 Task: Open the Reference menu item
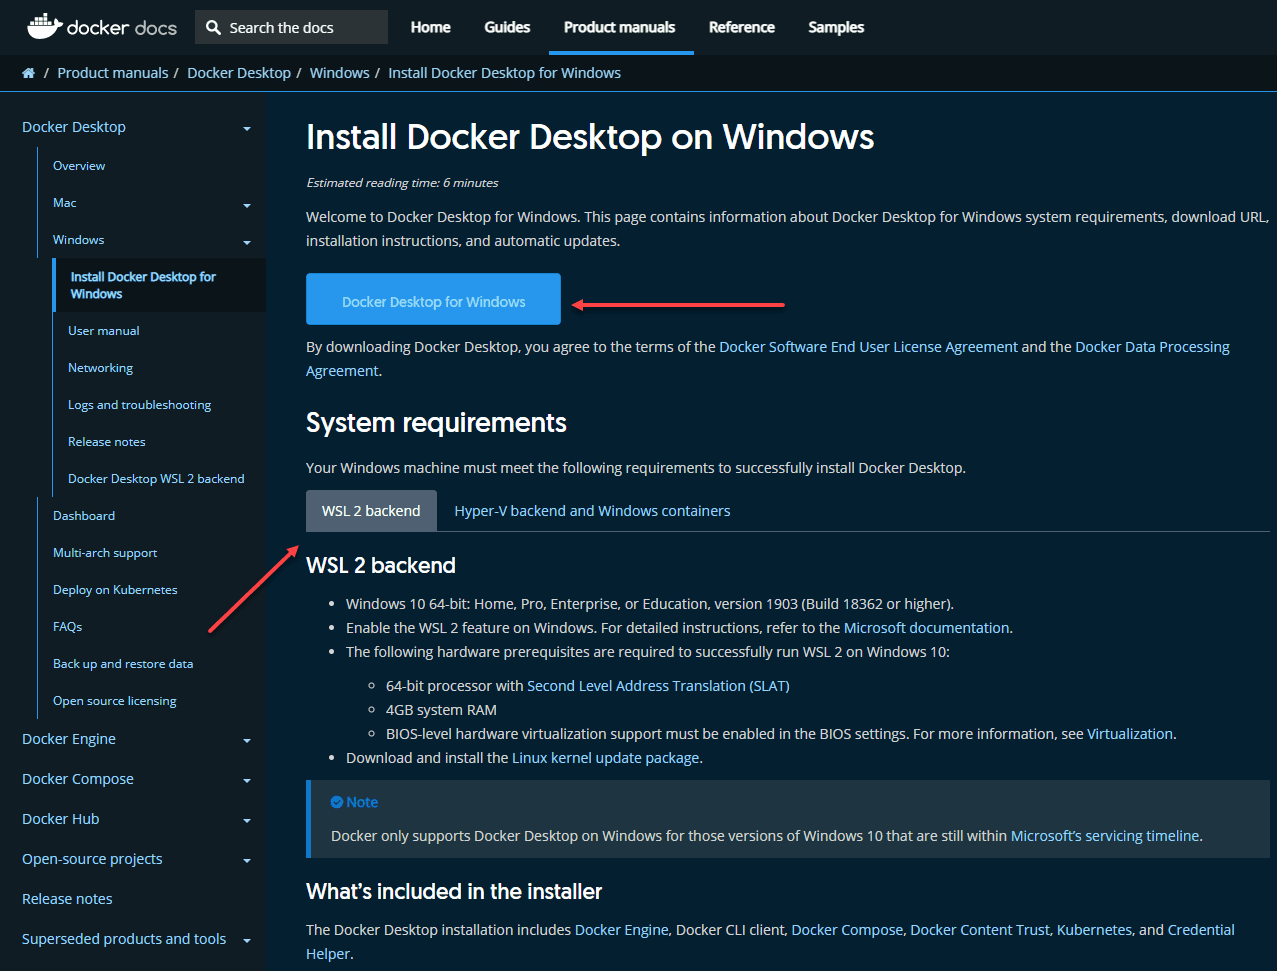pos(741,27)
